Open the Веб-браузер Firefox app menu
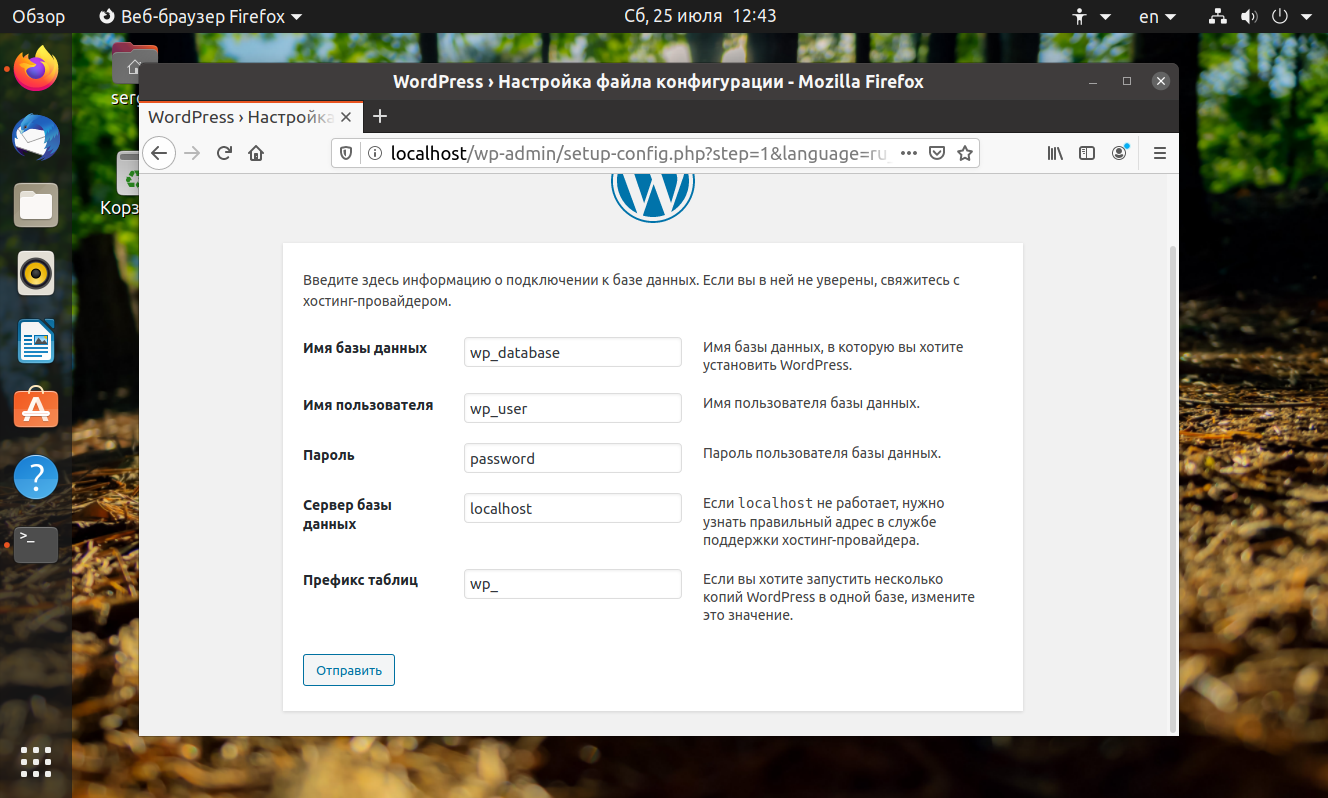Screen dimensions: 1328x798 (x=202, y=17)
